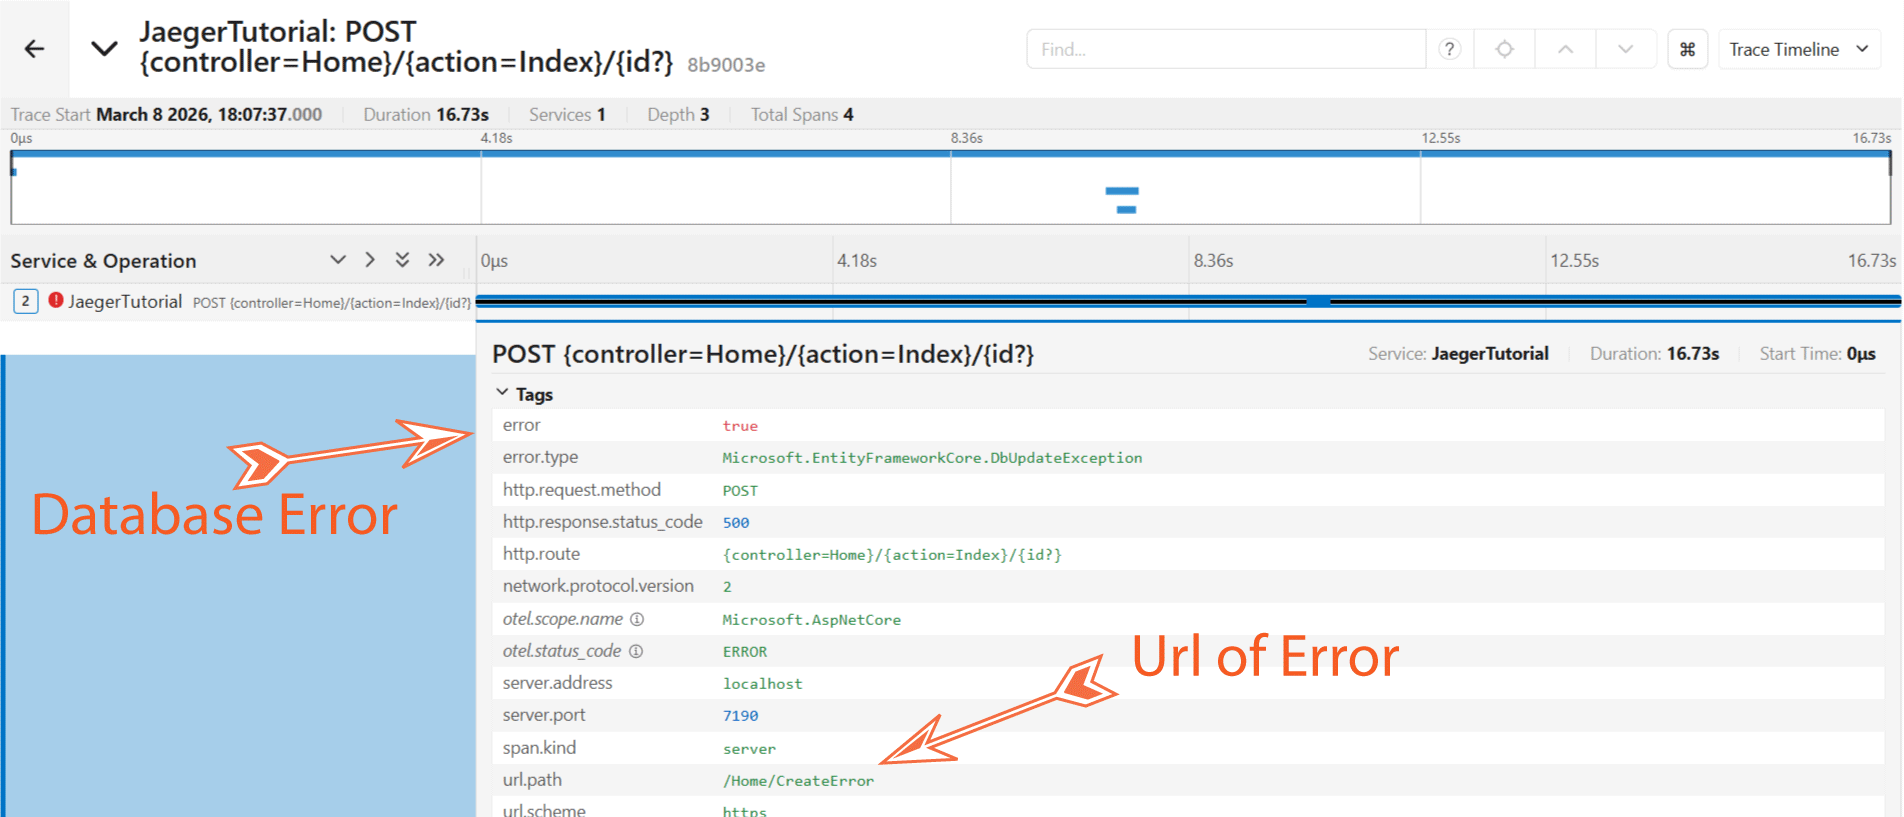Open the search help question icon
Image resolution: width=1904 pixels, height=817 pixels.
pyautogui.click(x=1449, y=49)
